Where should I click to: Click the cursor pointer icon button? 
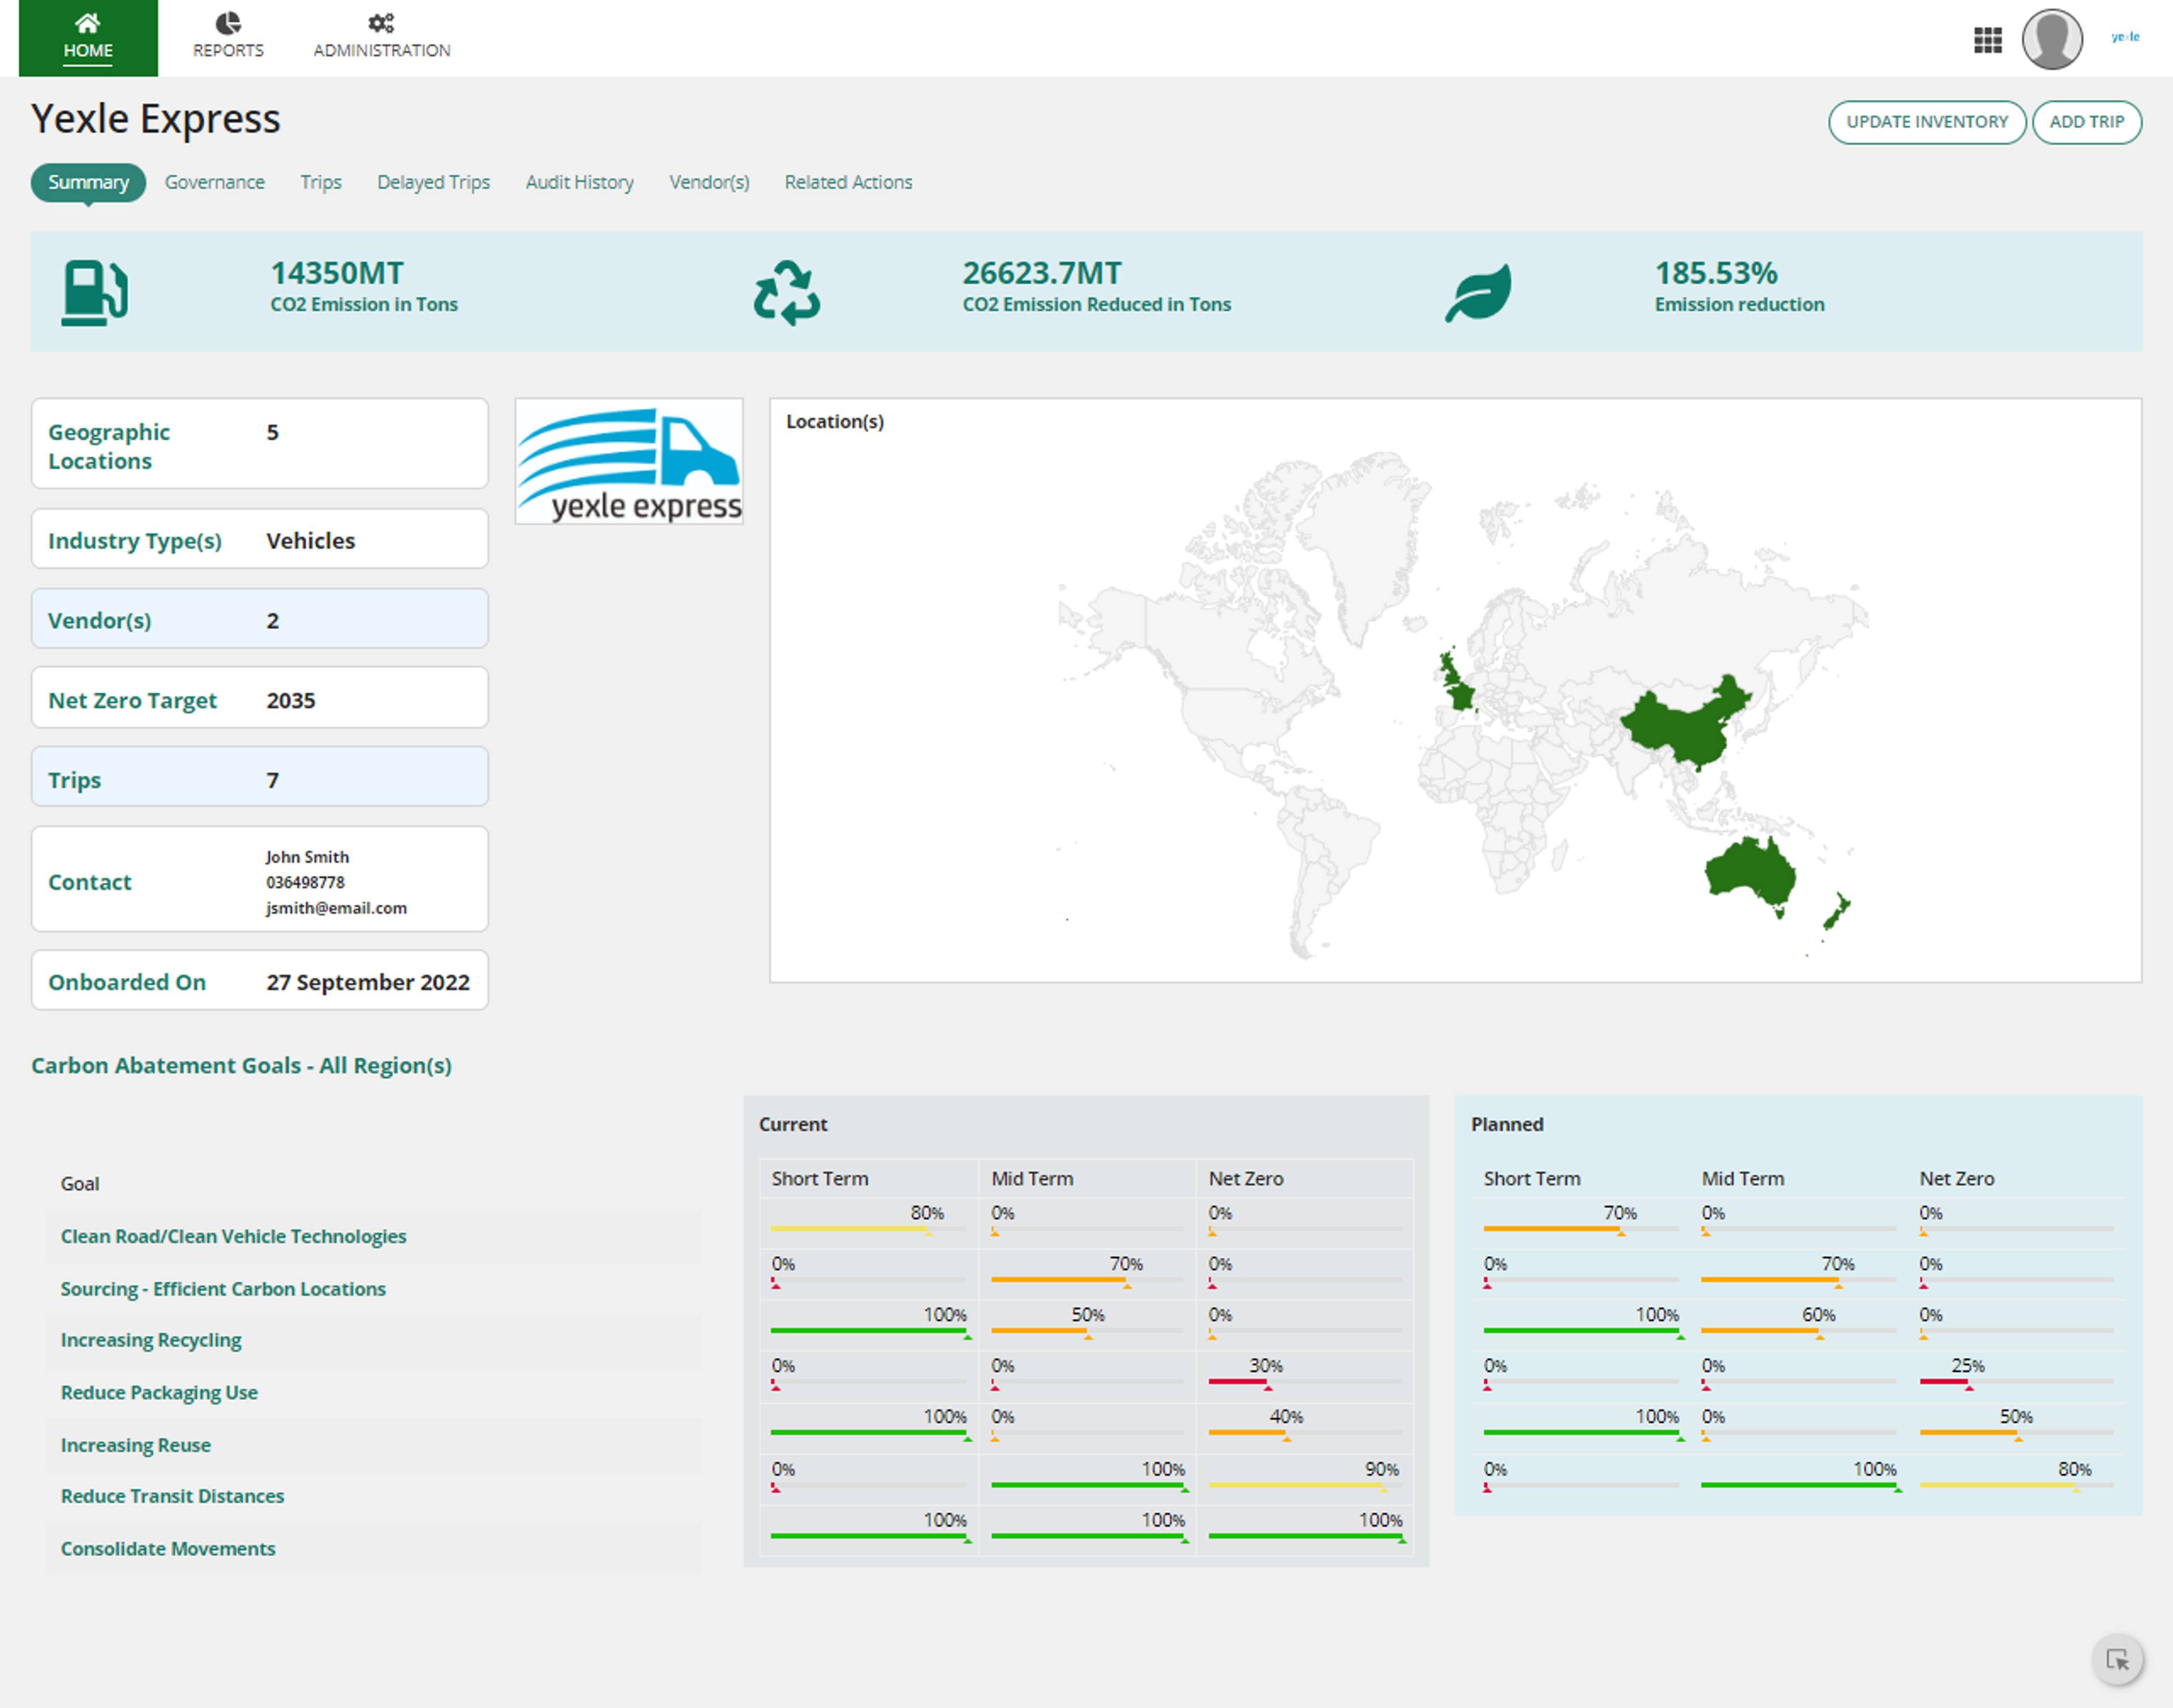[2117, 1659]
